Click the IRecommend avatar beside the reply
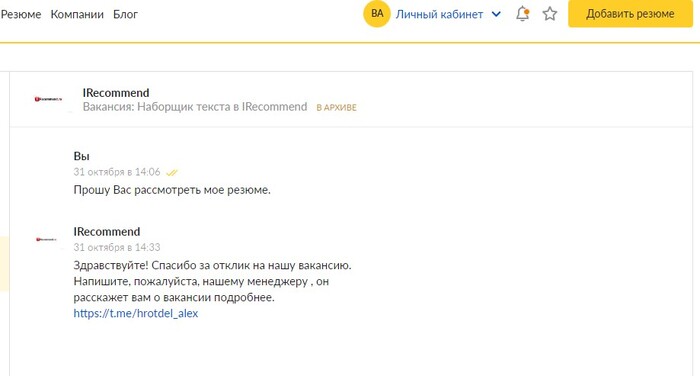 point(46,239)
